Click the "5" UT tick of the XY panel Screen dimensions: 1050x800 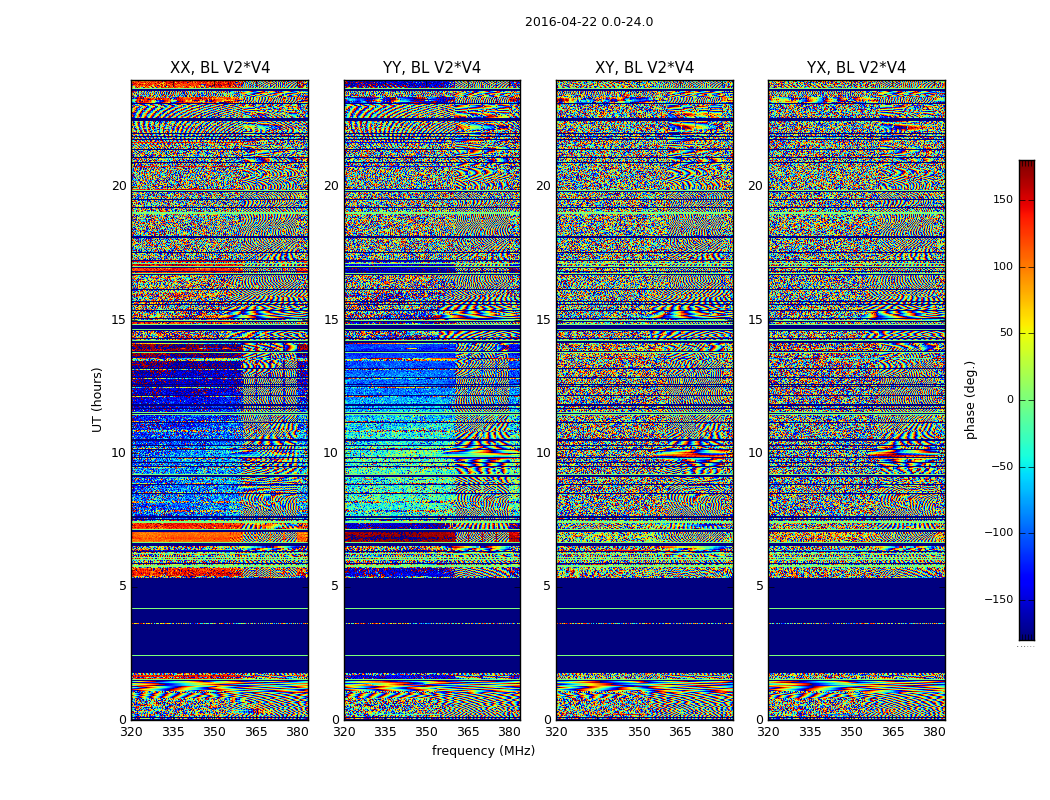pyautogui.click(x=547, y=586)
